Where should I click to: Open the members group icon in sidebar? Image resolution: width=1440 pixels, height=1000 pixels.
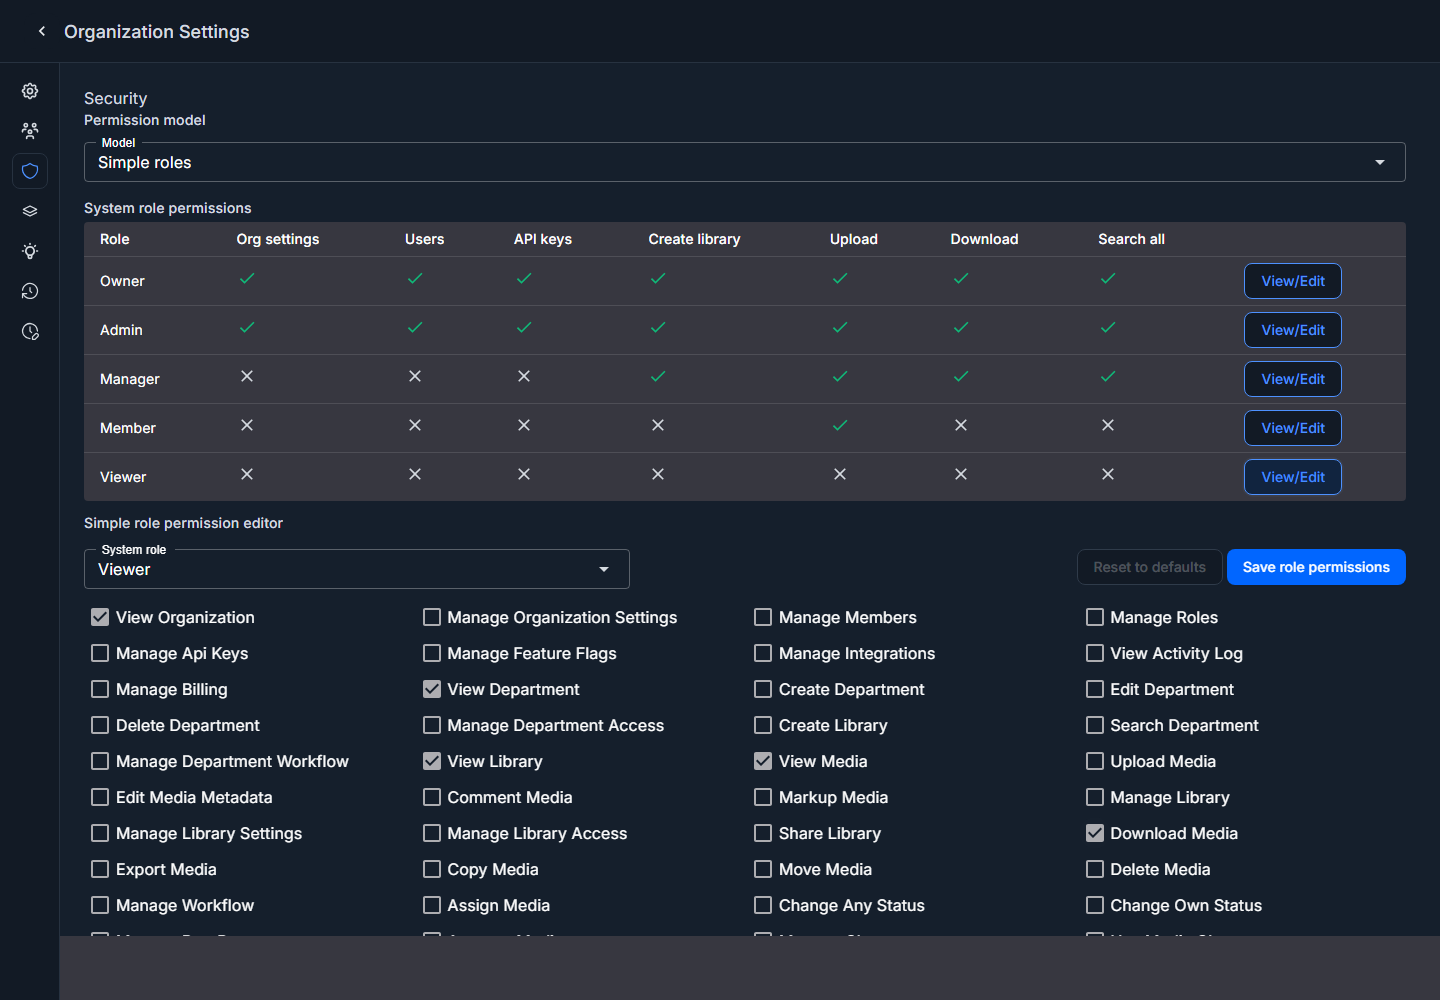(x=30, y=131)
